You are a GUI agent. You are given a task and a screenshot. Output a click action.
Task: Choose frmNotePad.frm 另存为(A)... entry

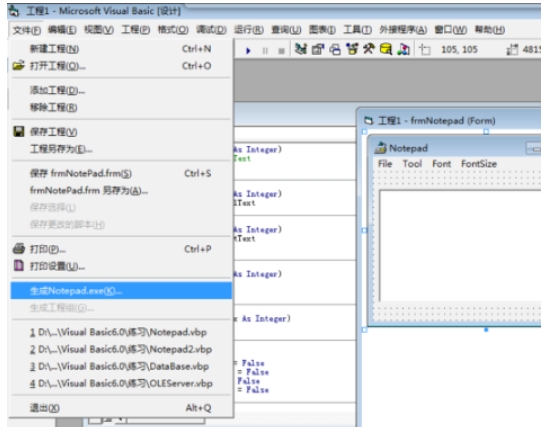click(121, 191)
